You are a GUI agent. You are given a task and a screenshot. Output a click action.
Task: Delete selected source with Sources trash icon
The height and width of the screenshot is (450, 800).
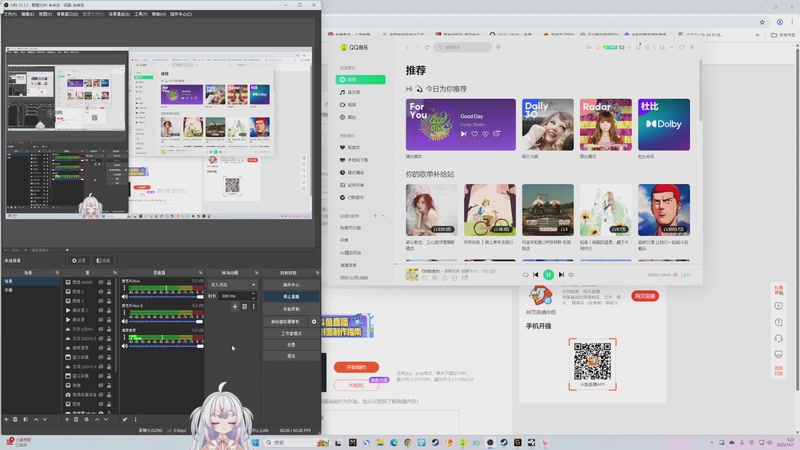76,419
